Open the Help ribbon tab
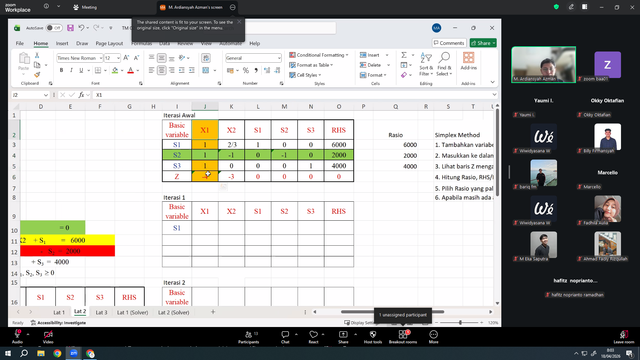Viewport: 640px width, 360px height. [255, 43]
